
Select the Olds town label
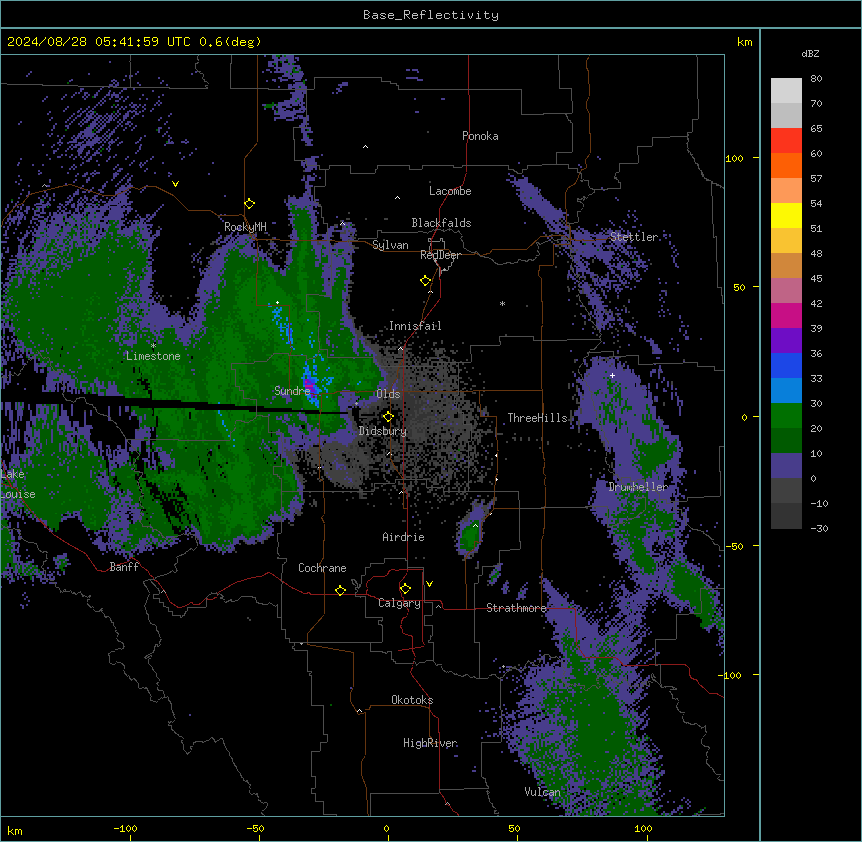pyautogui.click(x=388, y=394)
